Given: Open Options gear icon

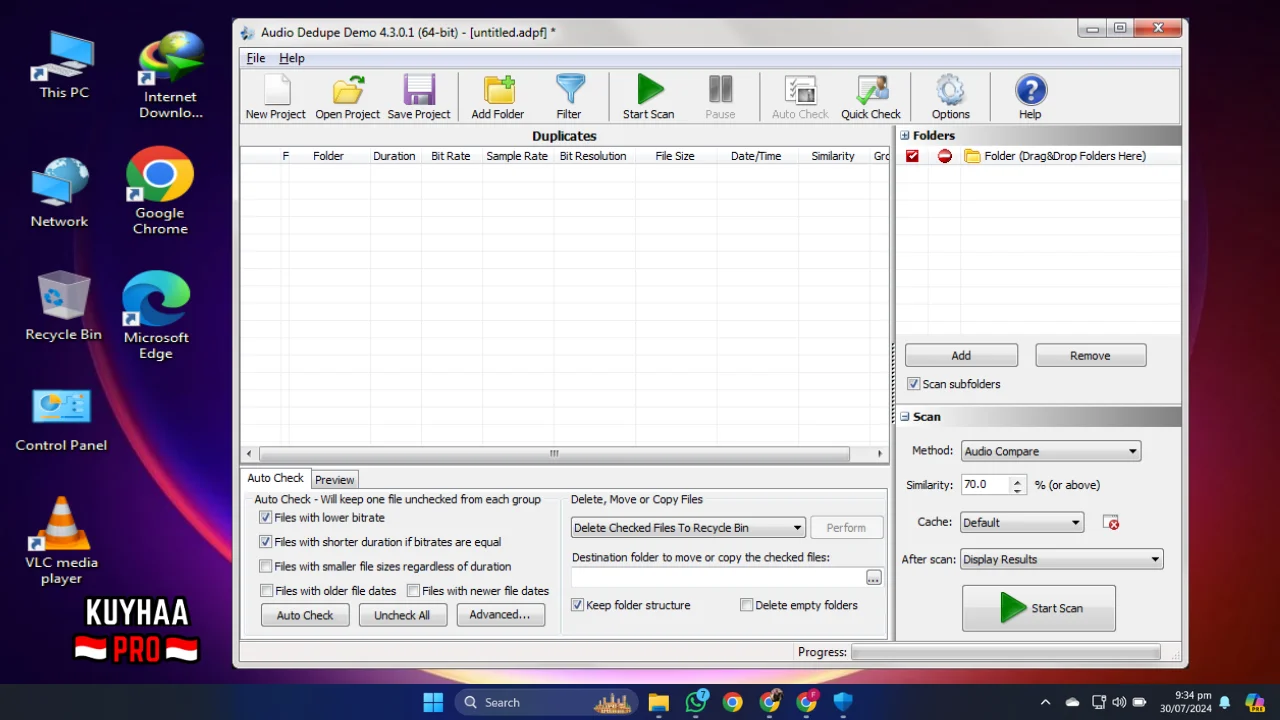Looking at the screenshot, I should 950,91.
